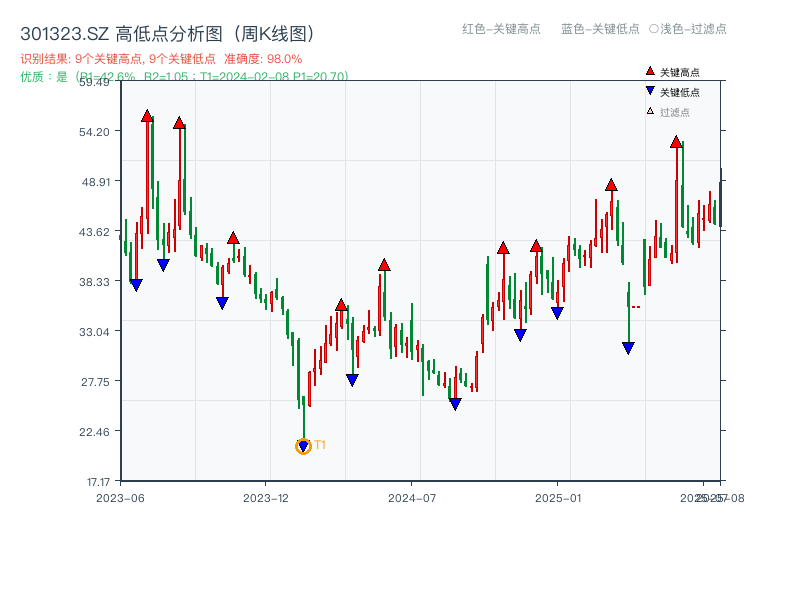Select the red triangle above the 2025 high near 48.91
Screen dimensions: 800x600
pos(610,185)
